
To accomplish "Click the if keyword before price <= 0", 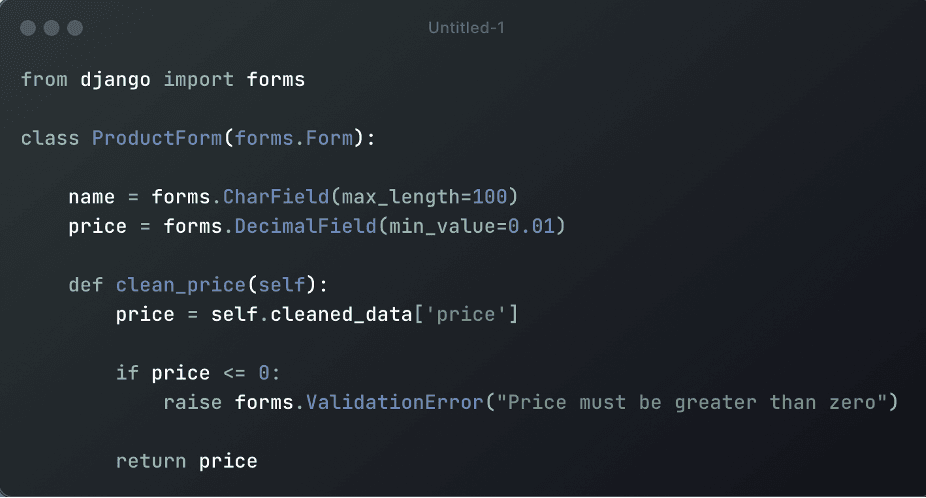I will pos(127,373).
